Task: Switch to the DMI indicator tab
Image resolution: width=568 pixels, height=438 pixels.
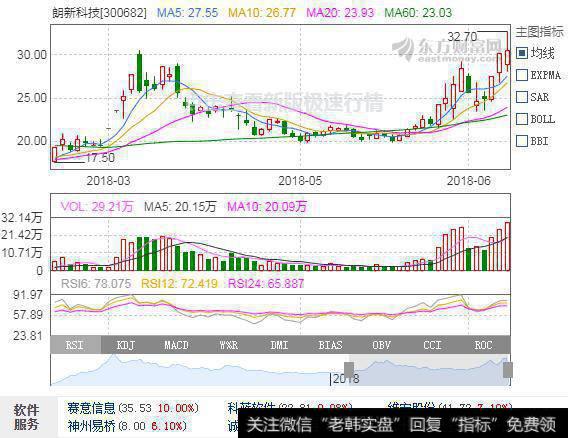Action: tap(279, 345)
